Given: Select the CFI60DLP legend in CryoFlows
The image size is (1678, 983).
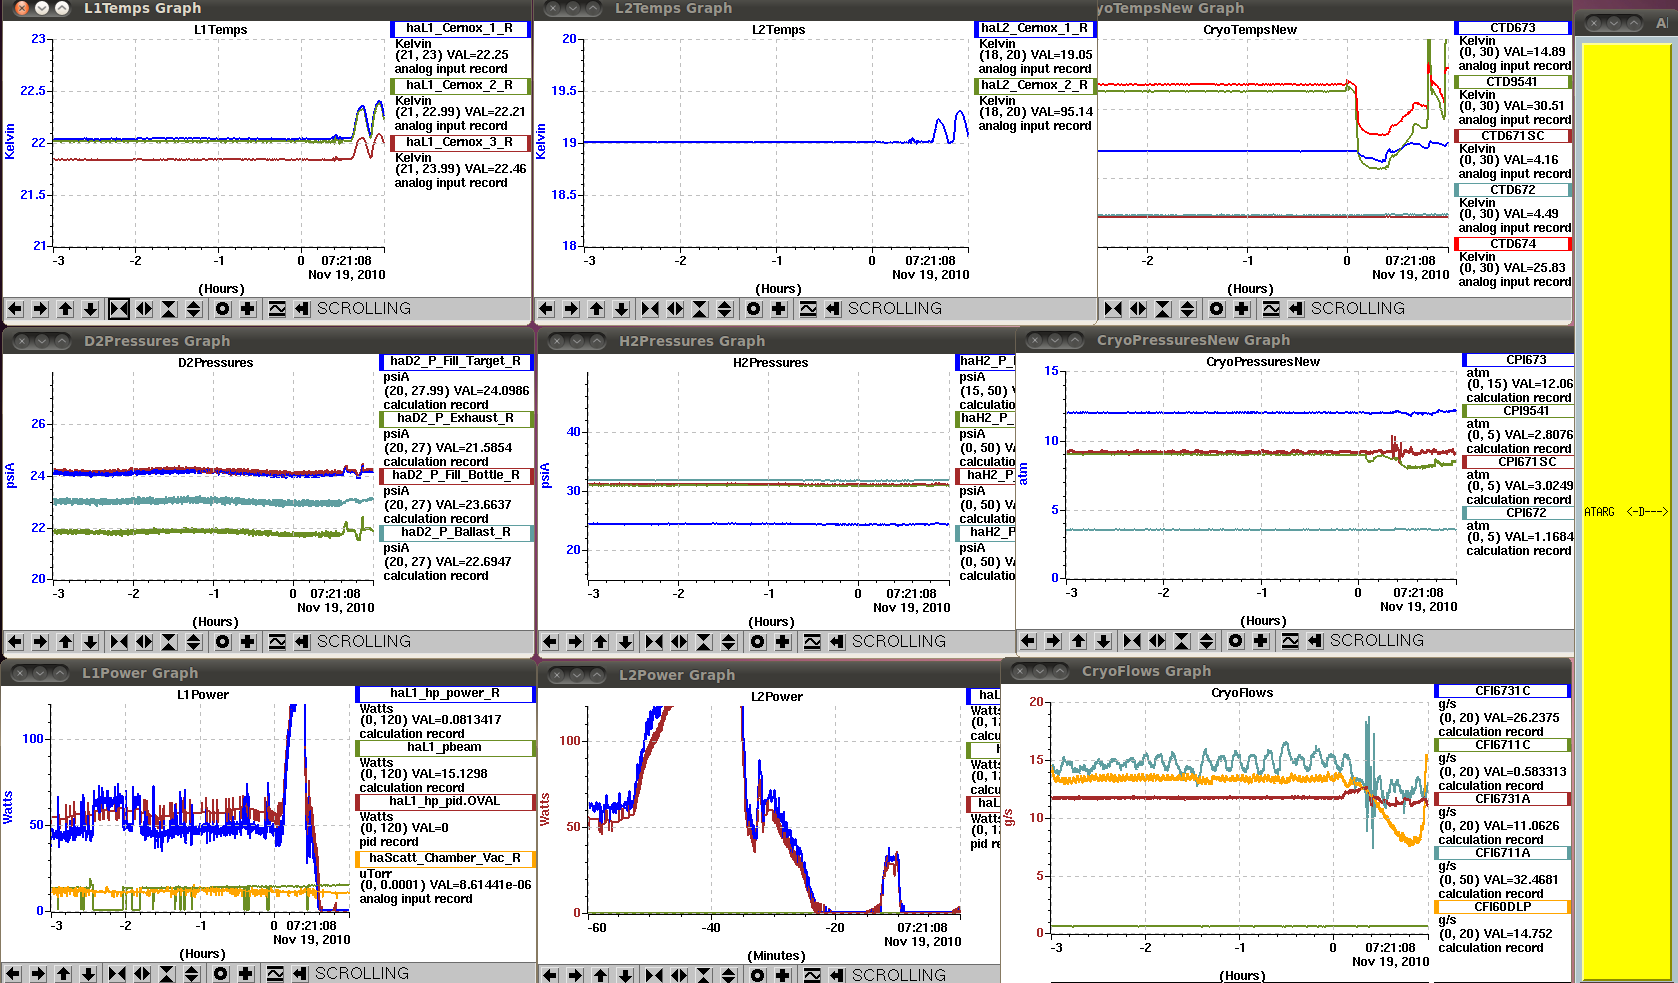Looking at the screenshot, I should point(1503,907).
